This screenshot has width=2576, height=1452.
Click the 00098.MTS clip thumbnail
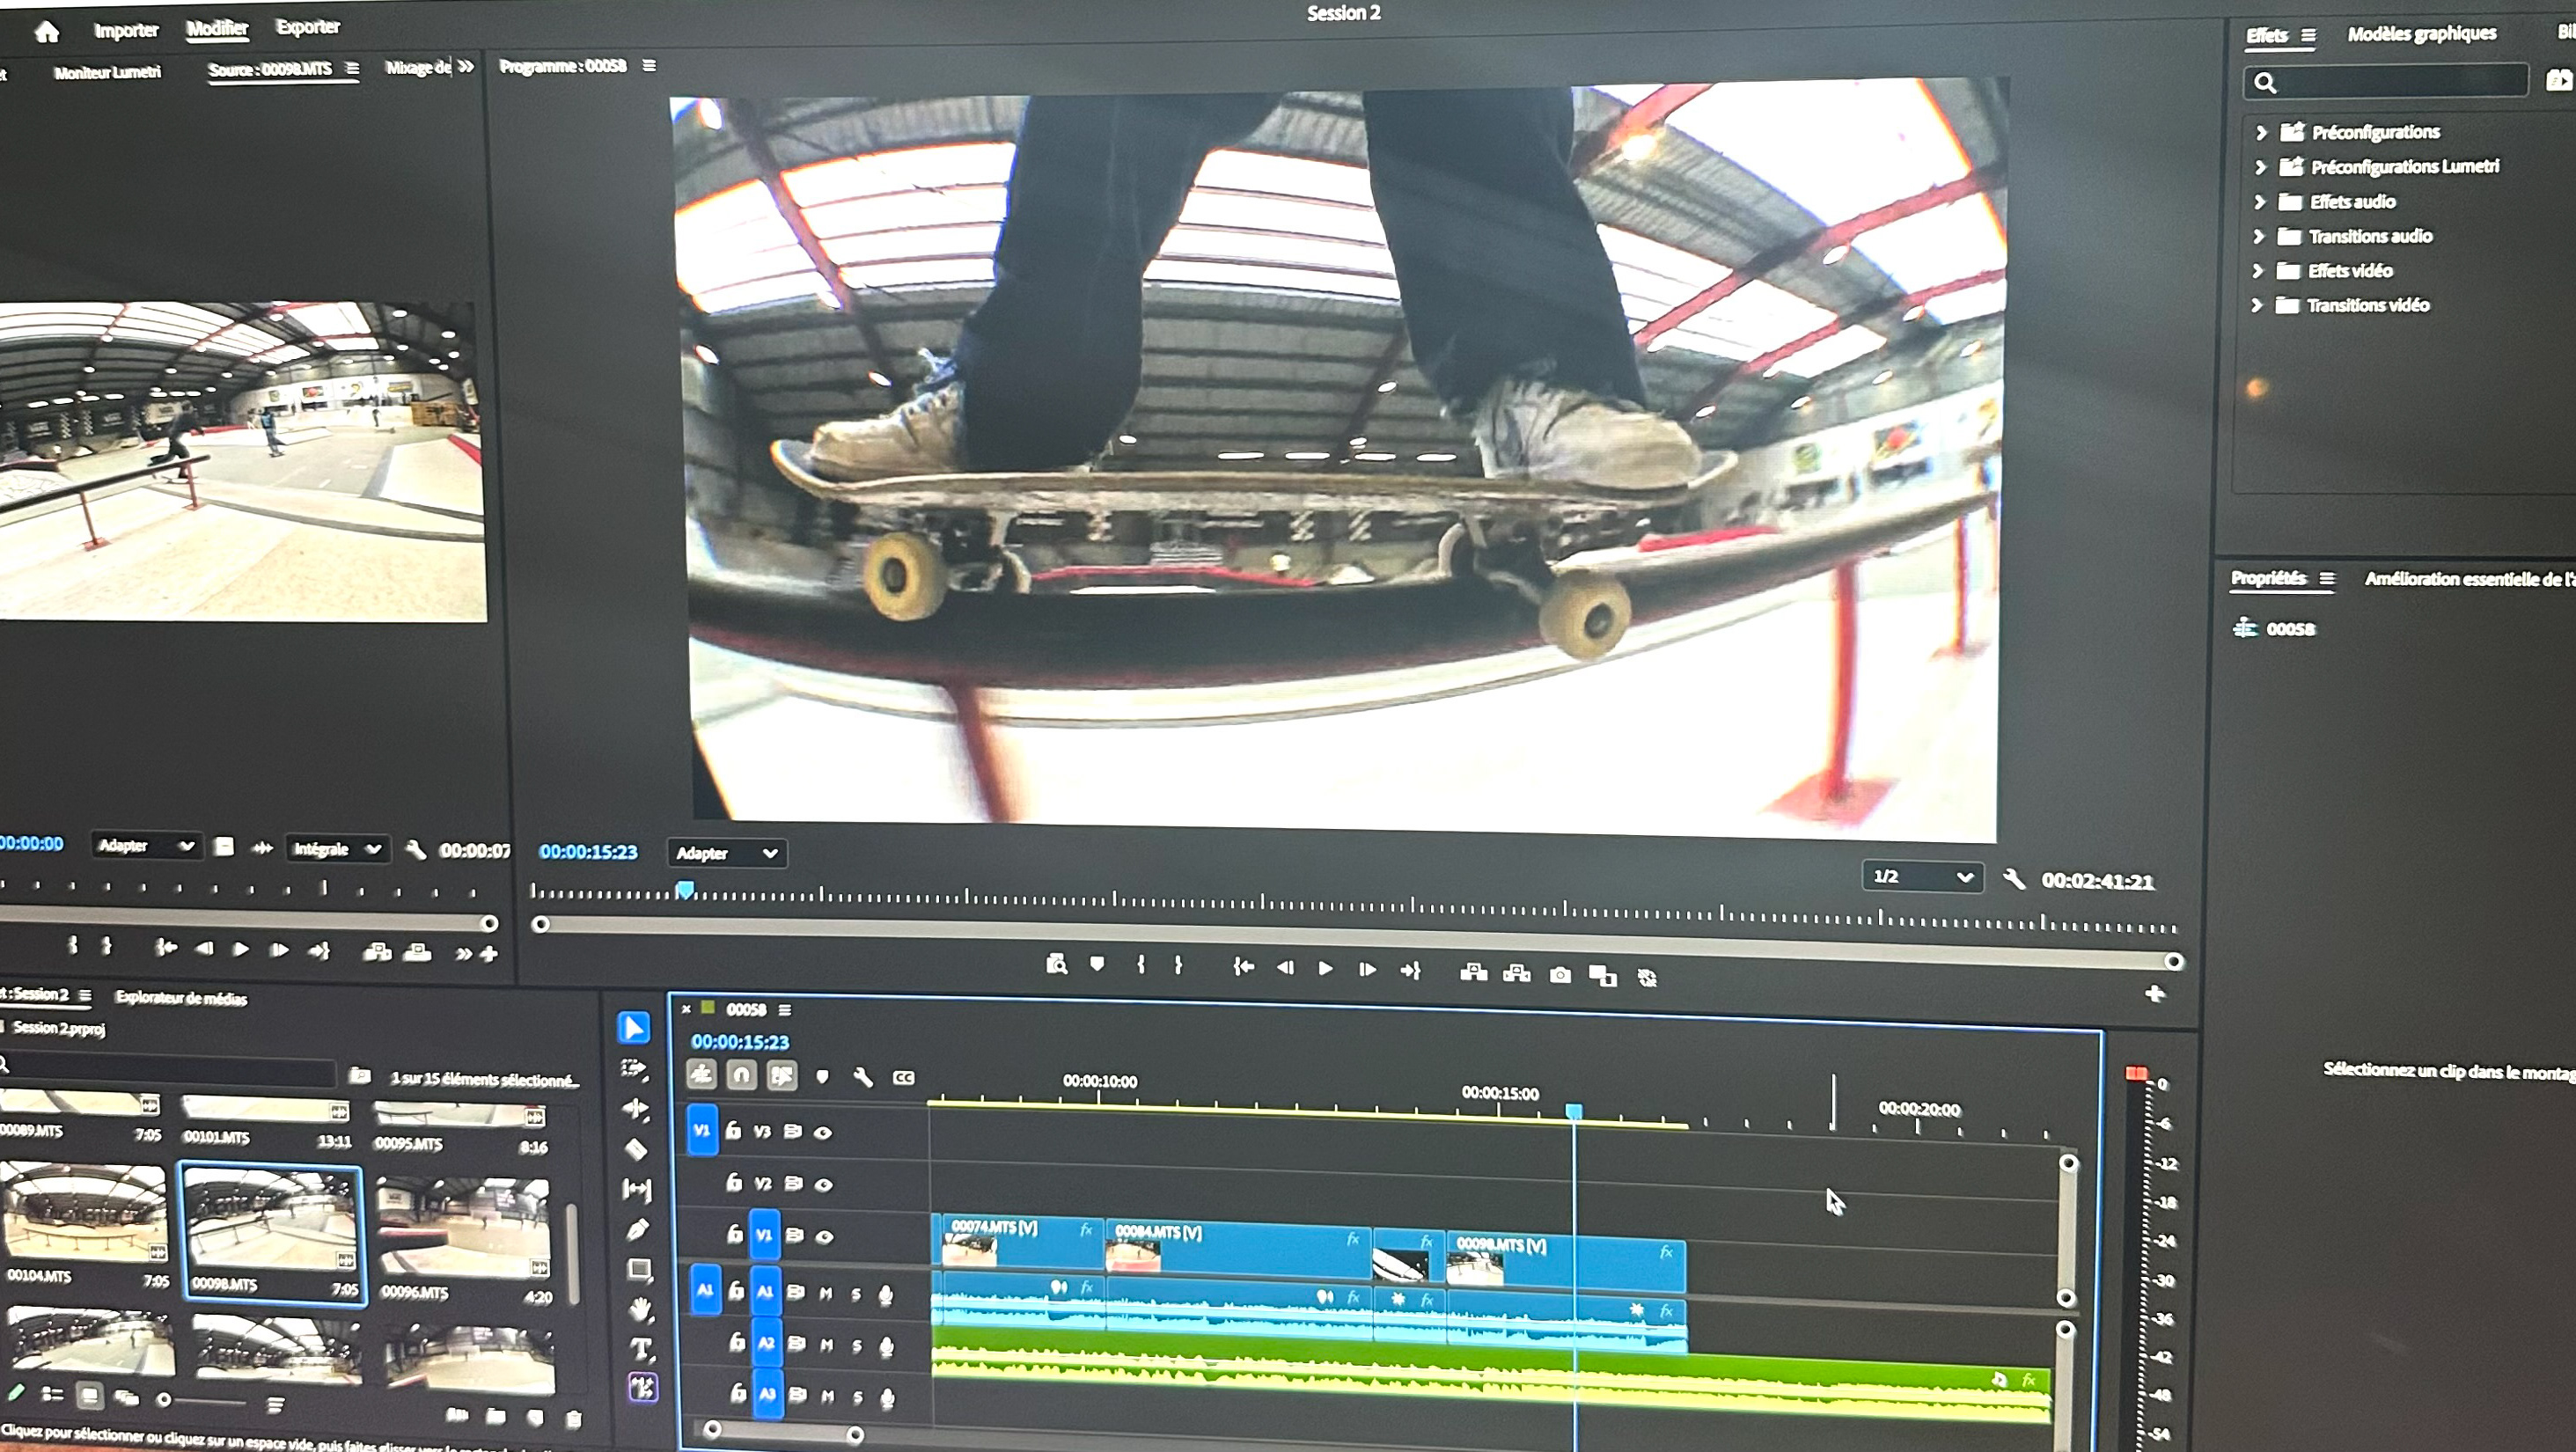tap(272, 1219)
